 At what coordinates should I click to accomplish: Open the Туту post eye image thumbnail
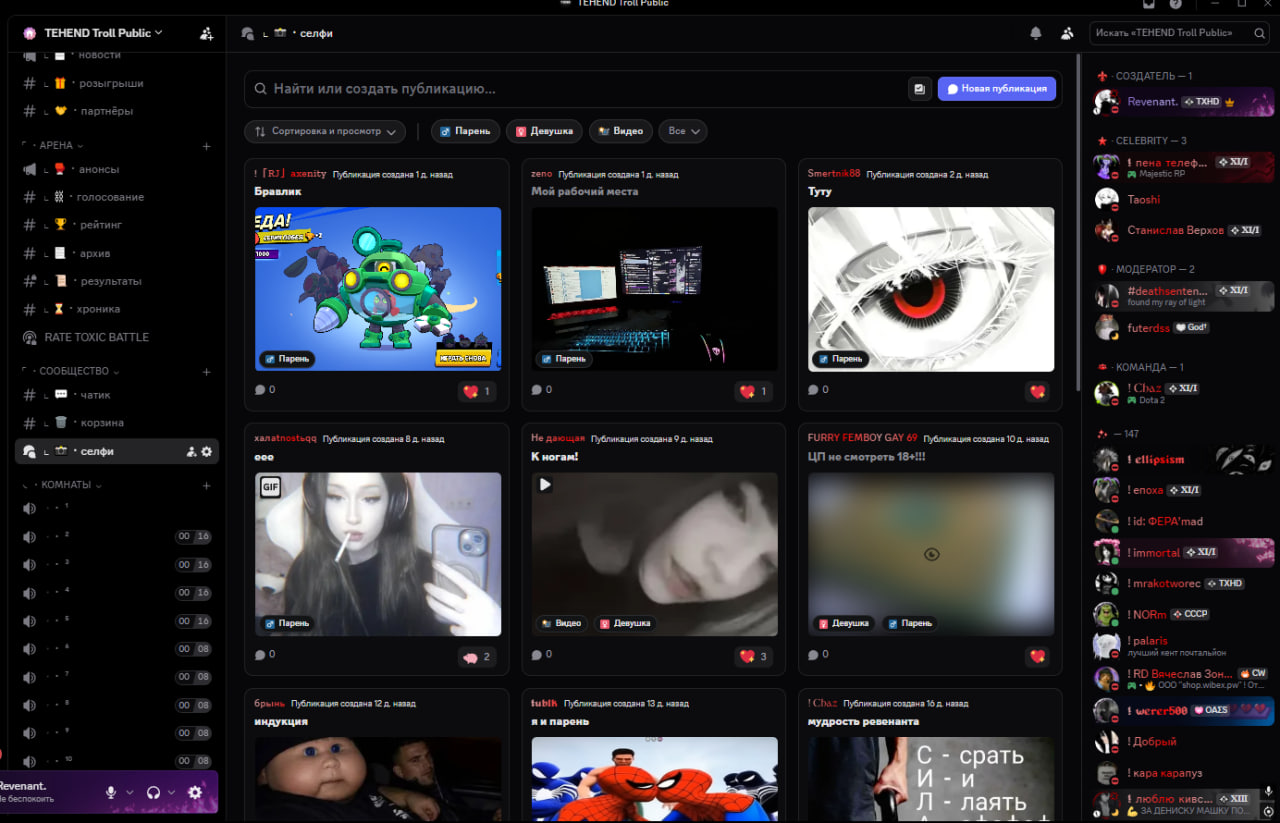point(931,289)
